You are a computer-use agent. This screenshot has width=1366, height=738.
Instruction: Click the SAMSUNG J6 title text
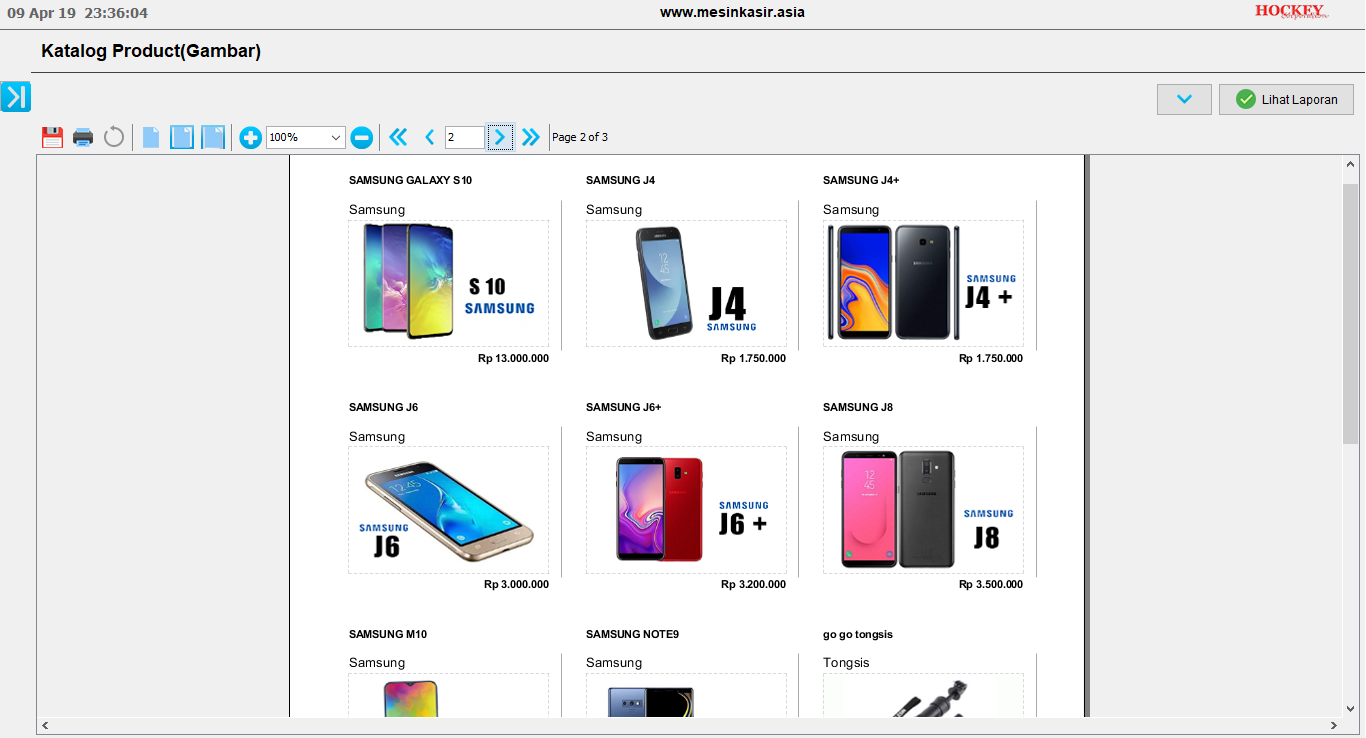click(383, 407)
